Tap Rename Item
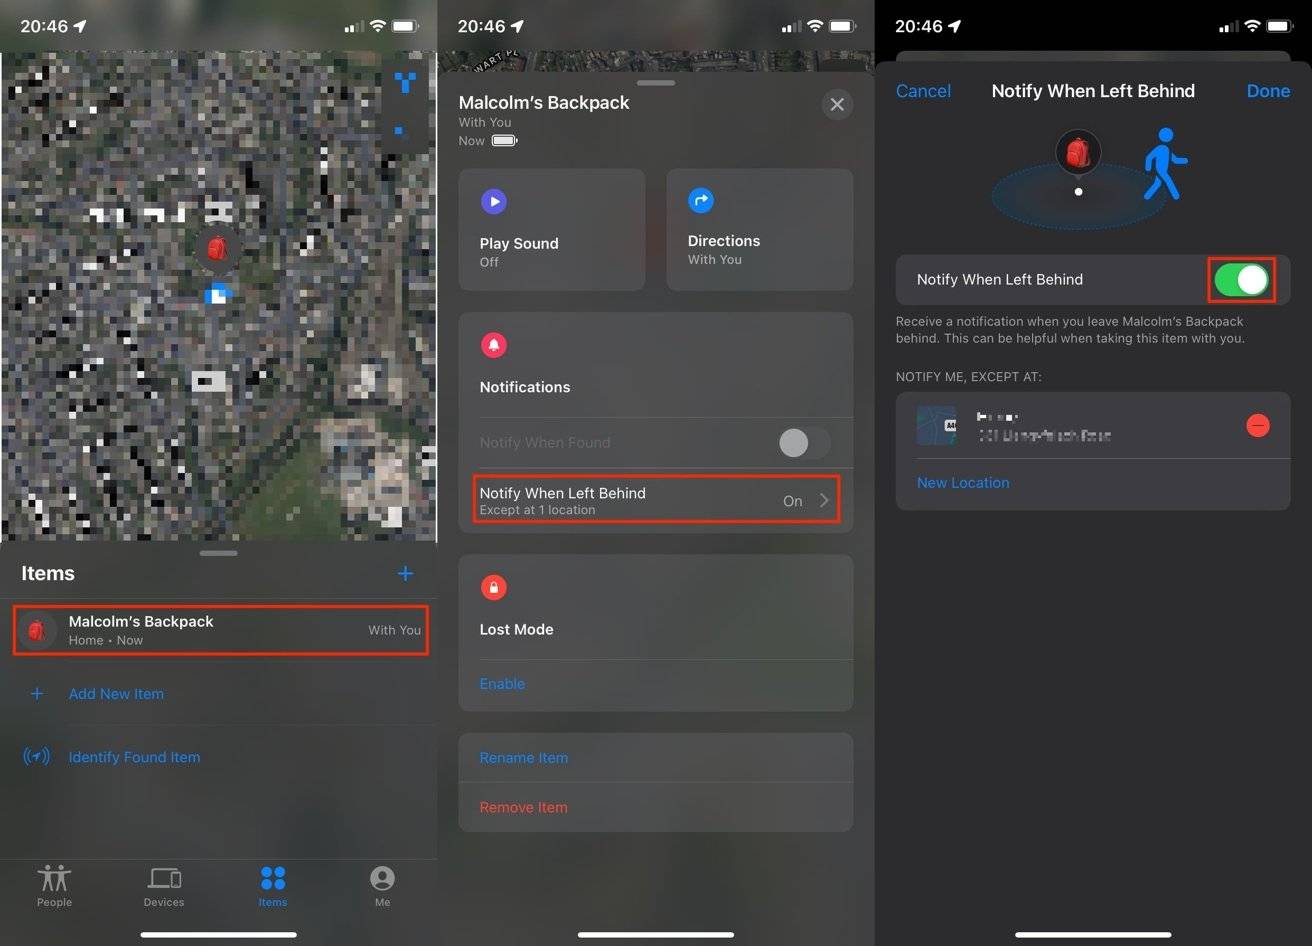Viewport: 1312px width, 946px height. tap(523, 757)
